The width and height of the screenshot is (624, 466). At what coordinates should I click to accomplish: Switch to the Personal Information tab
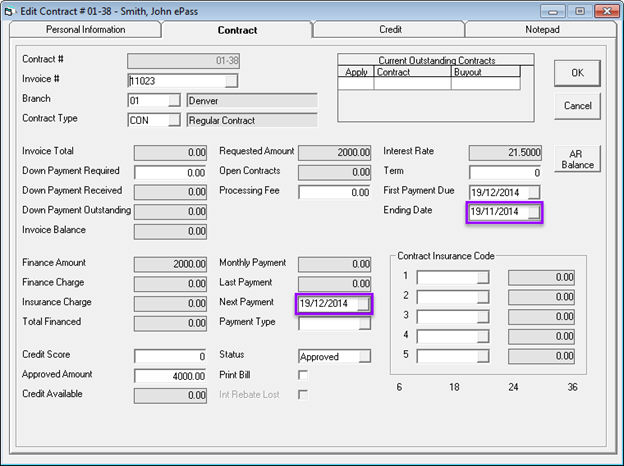pos(85,30)
